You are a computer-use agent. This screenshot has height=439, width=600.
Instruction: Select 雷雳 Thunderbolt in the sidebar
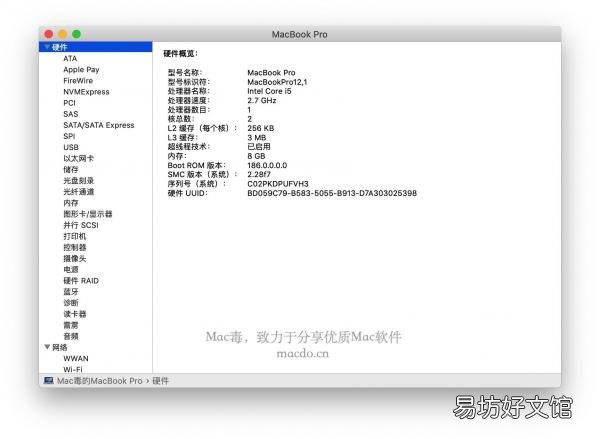coord(71,325)
